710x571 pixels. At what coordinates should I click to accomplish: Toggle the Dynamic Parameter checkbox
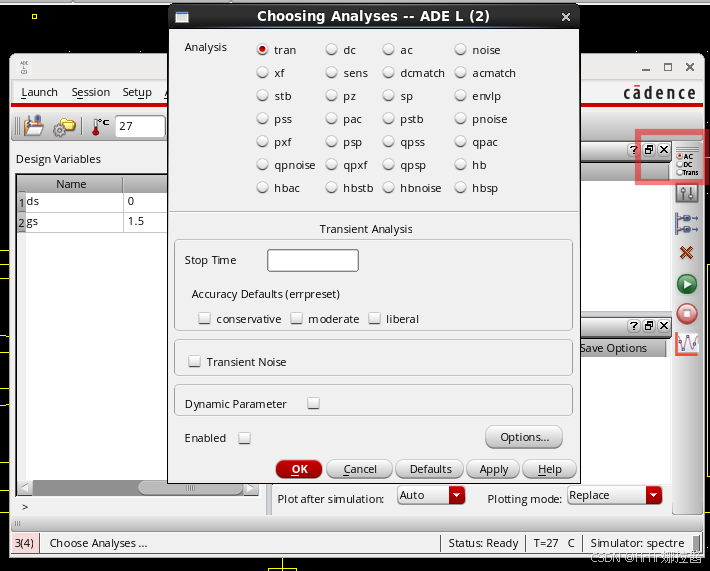313,403
